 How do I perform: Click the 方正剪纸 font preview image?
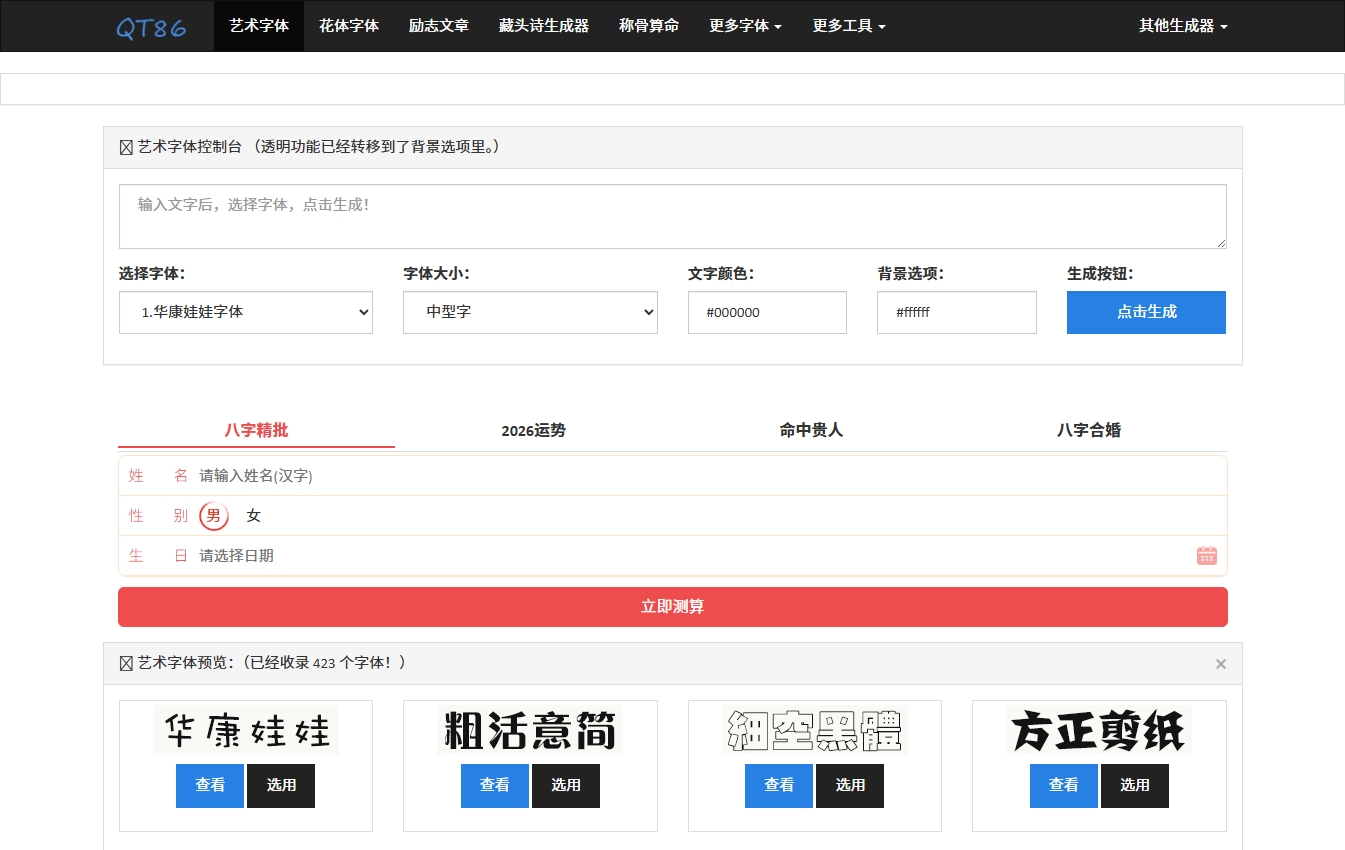(x=1099, y=730)
